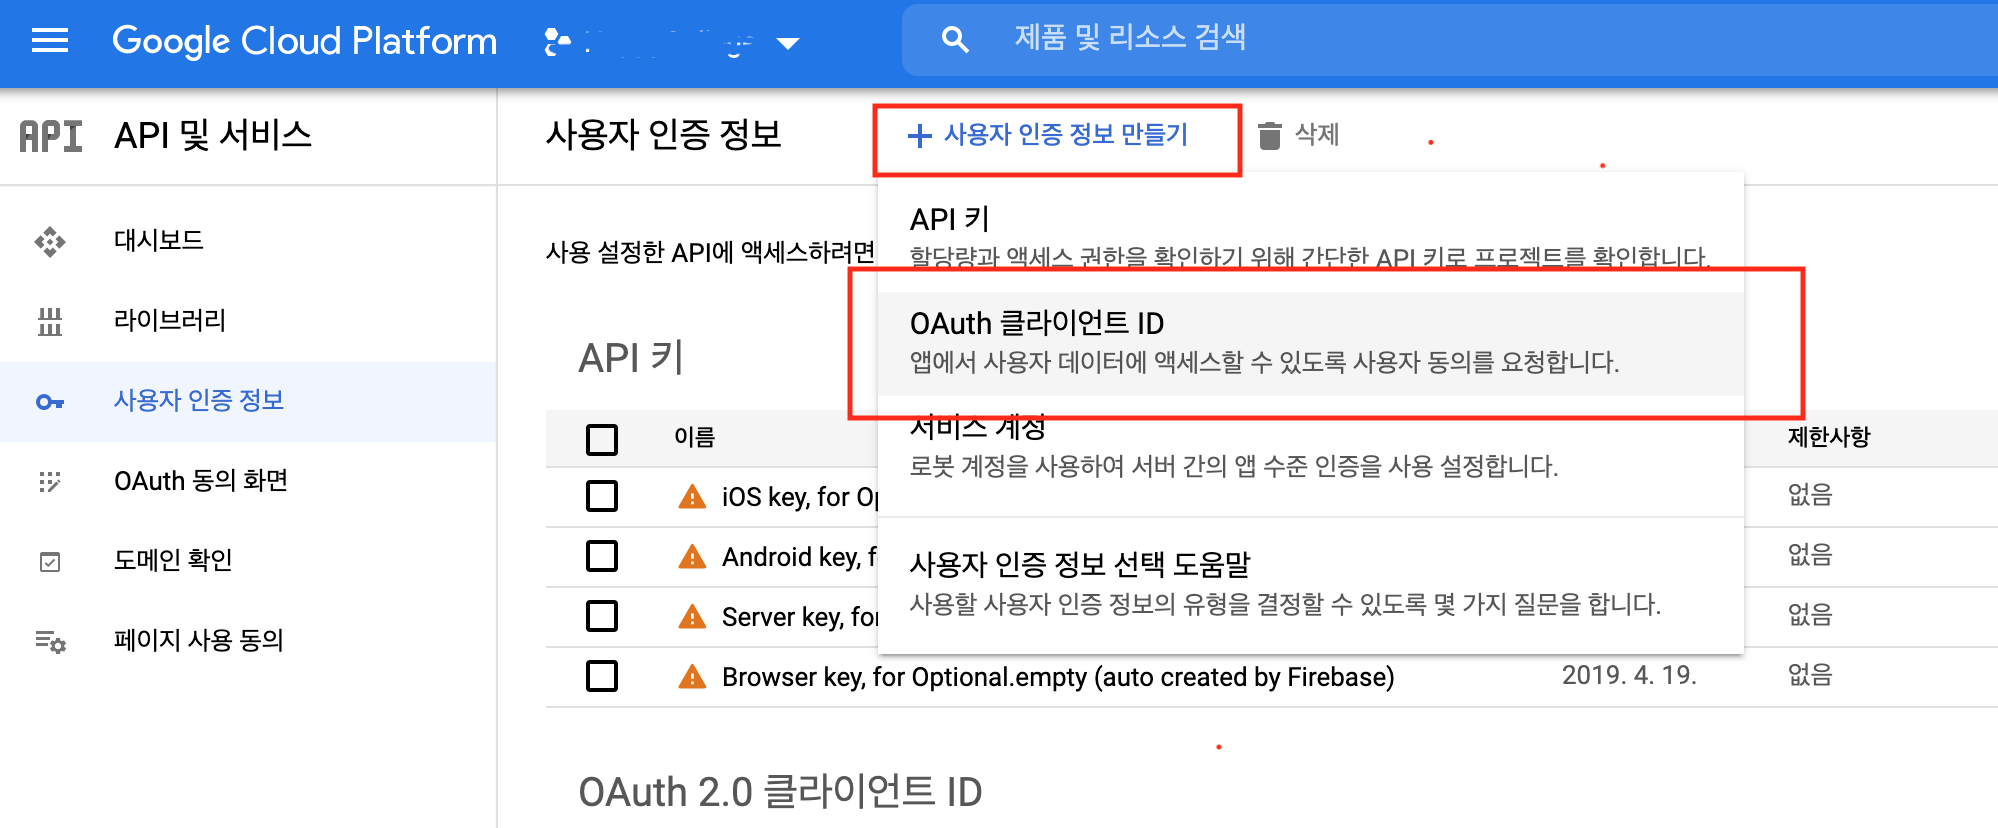Expand the project selector dropdown arrow

[x=788, y=43]
